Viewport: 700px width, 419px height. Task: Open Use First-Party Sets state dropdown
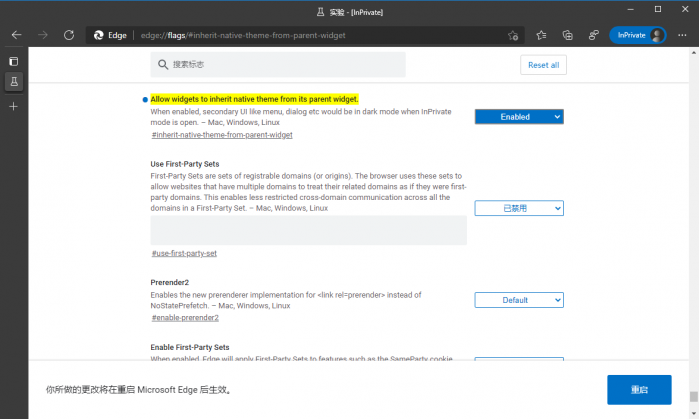[518, 209]
